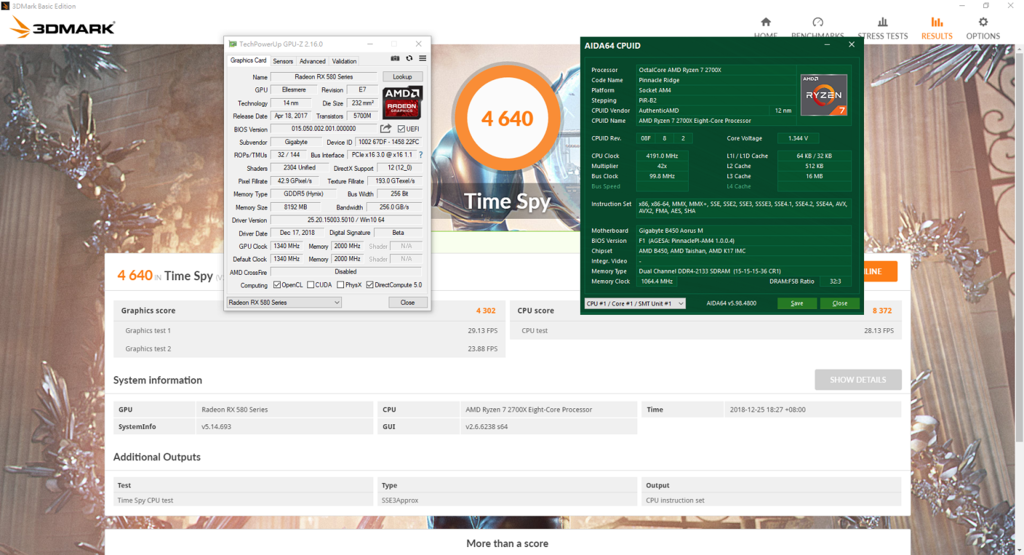Open the Radeon RX 580 Series GPU dropdown
The height and width of the screenshot is (555, 1024).
284,302
